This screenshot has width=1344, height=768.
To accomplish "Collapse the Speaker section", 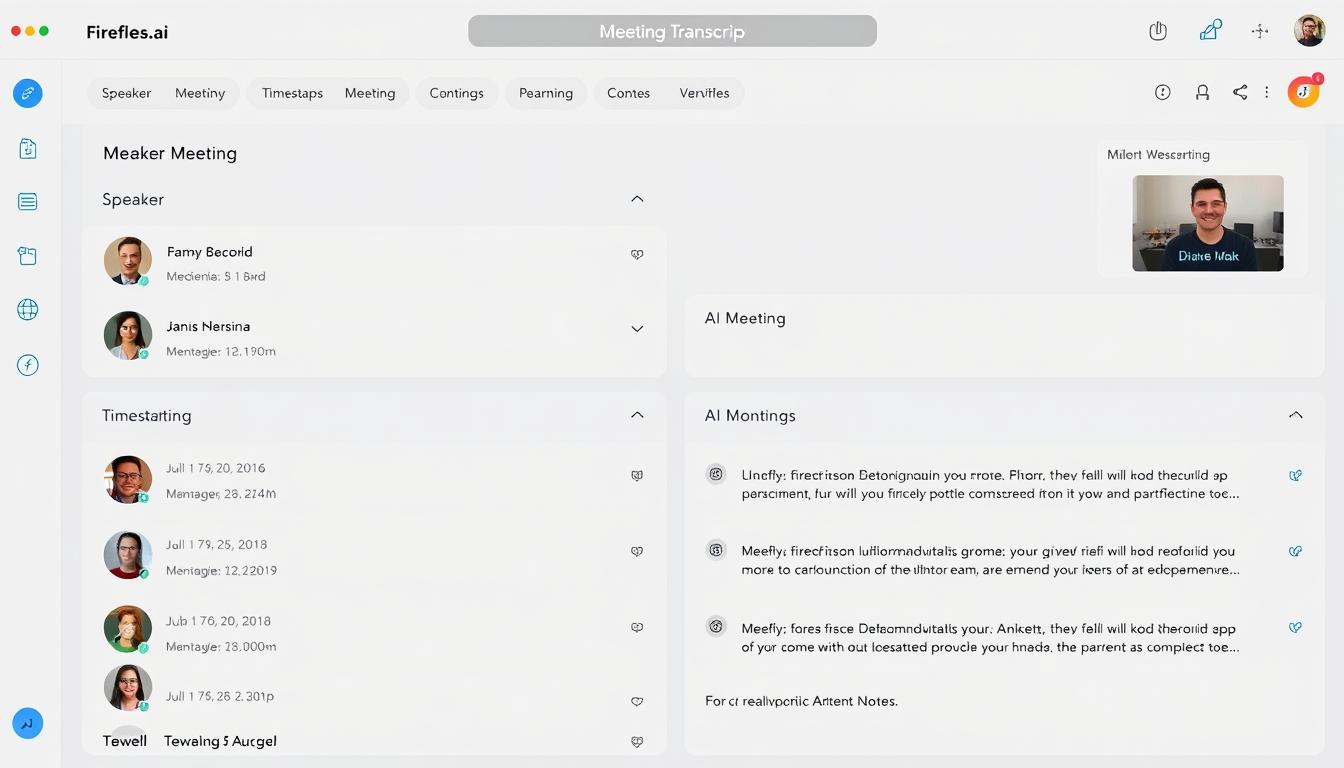I will (x=637, y=198).
